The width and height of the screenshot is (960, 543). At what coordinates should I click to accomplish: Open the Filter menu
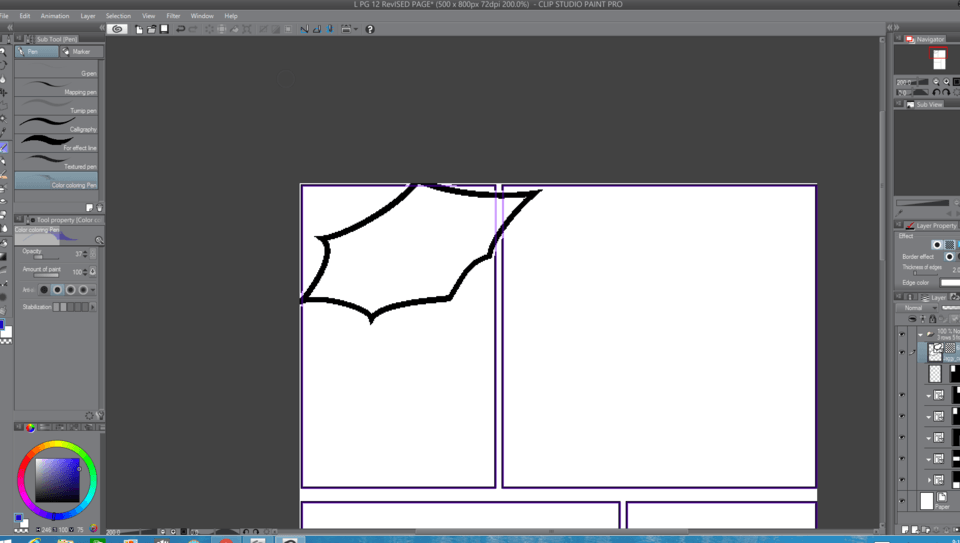coord(173,16)
